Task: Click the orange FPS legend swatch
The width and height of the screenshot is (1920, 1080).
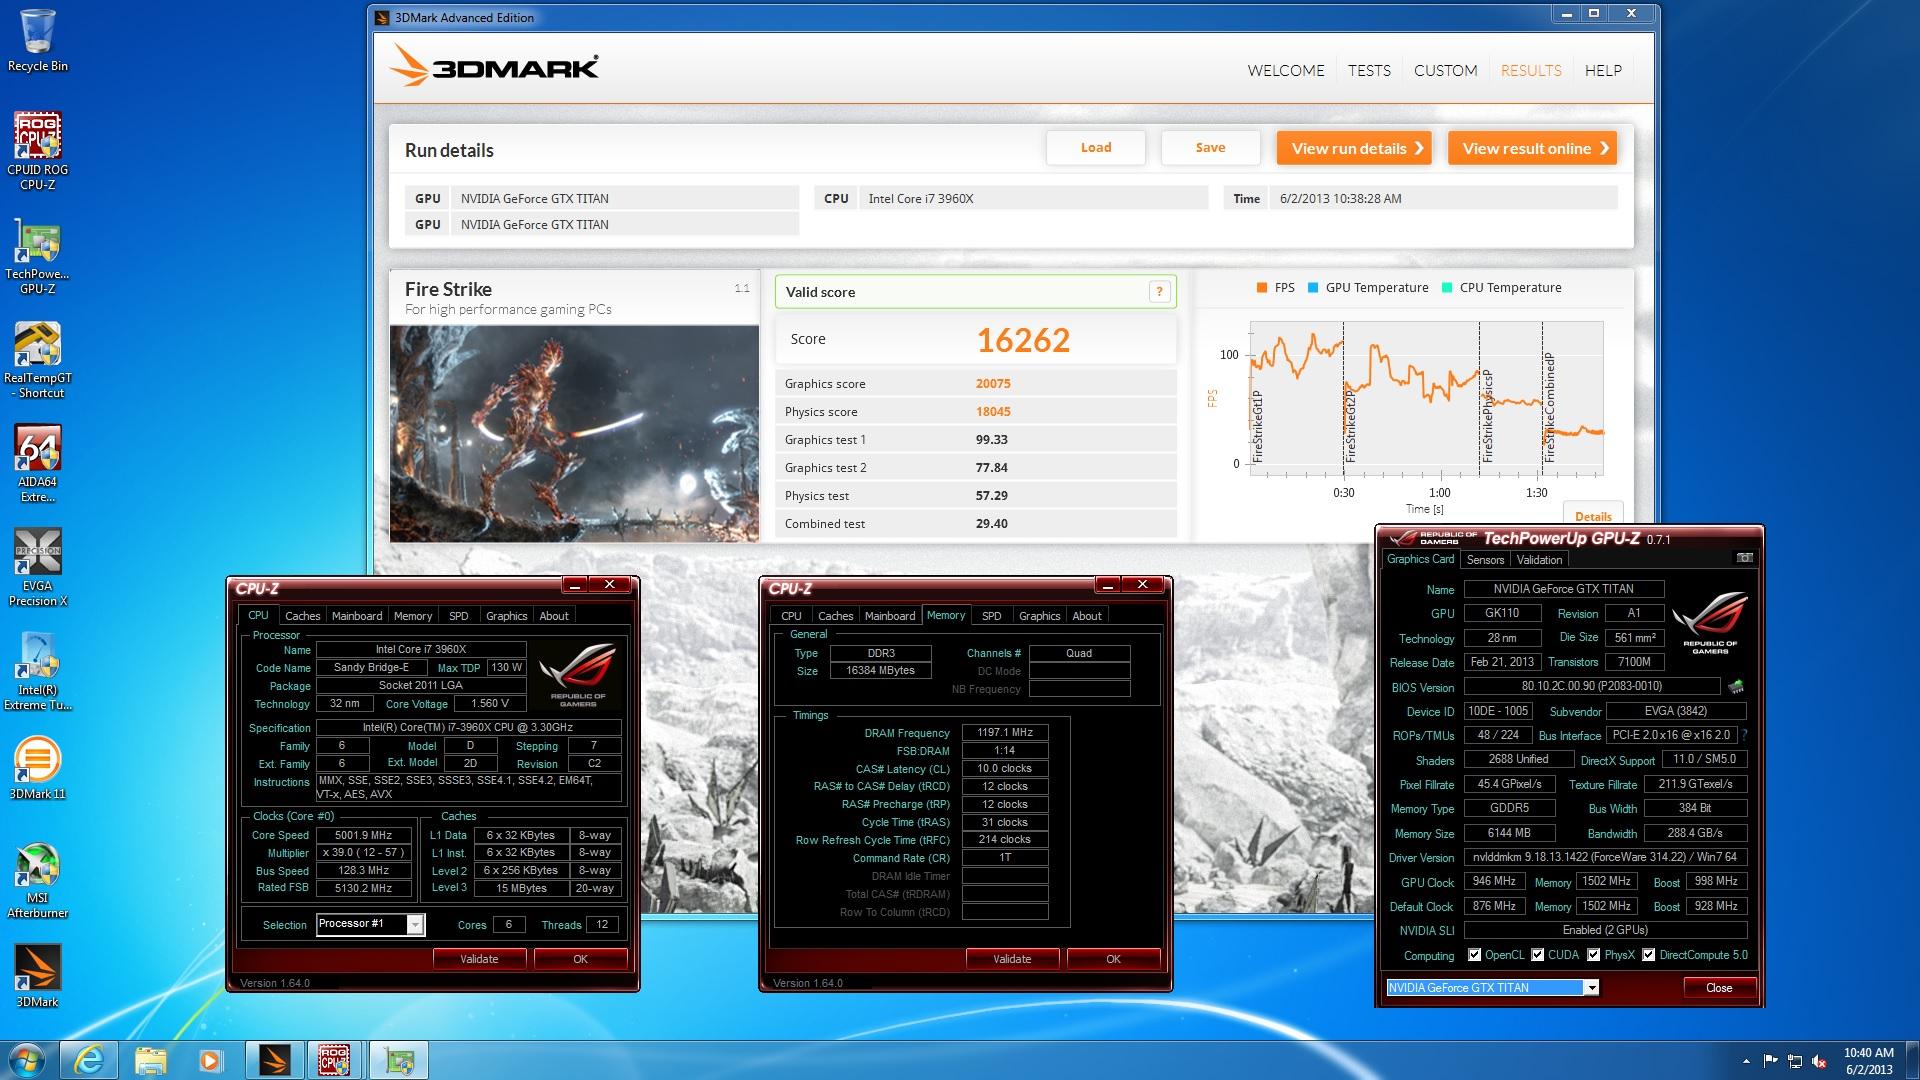Action: click(1261, 288)
